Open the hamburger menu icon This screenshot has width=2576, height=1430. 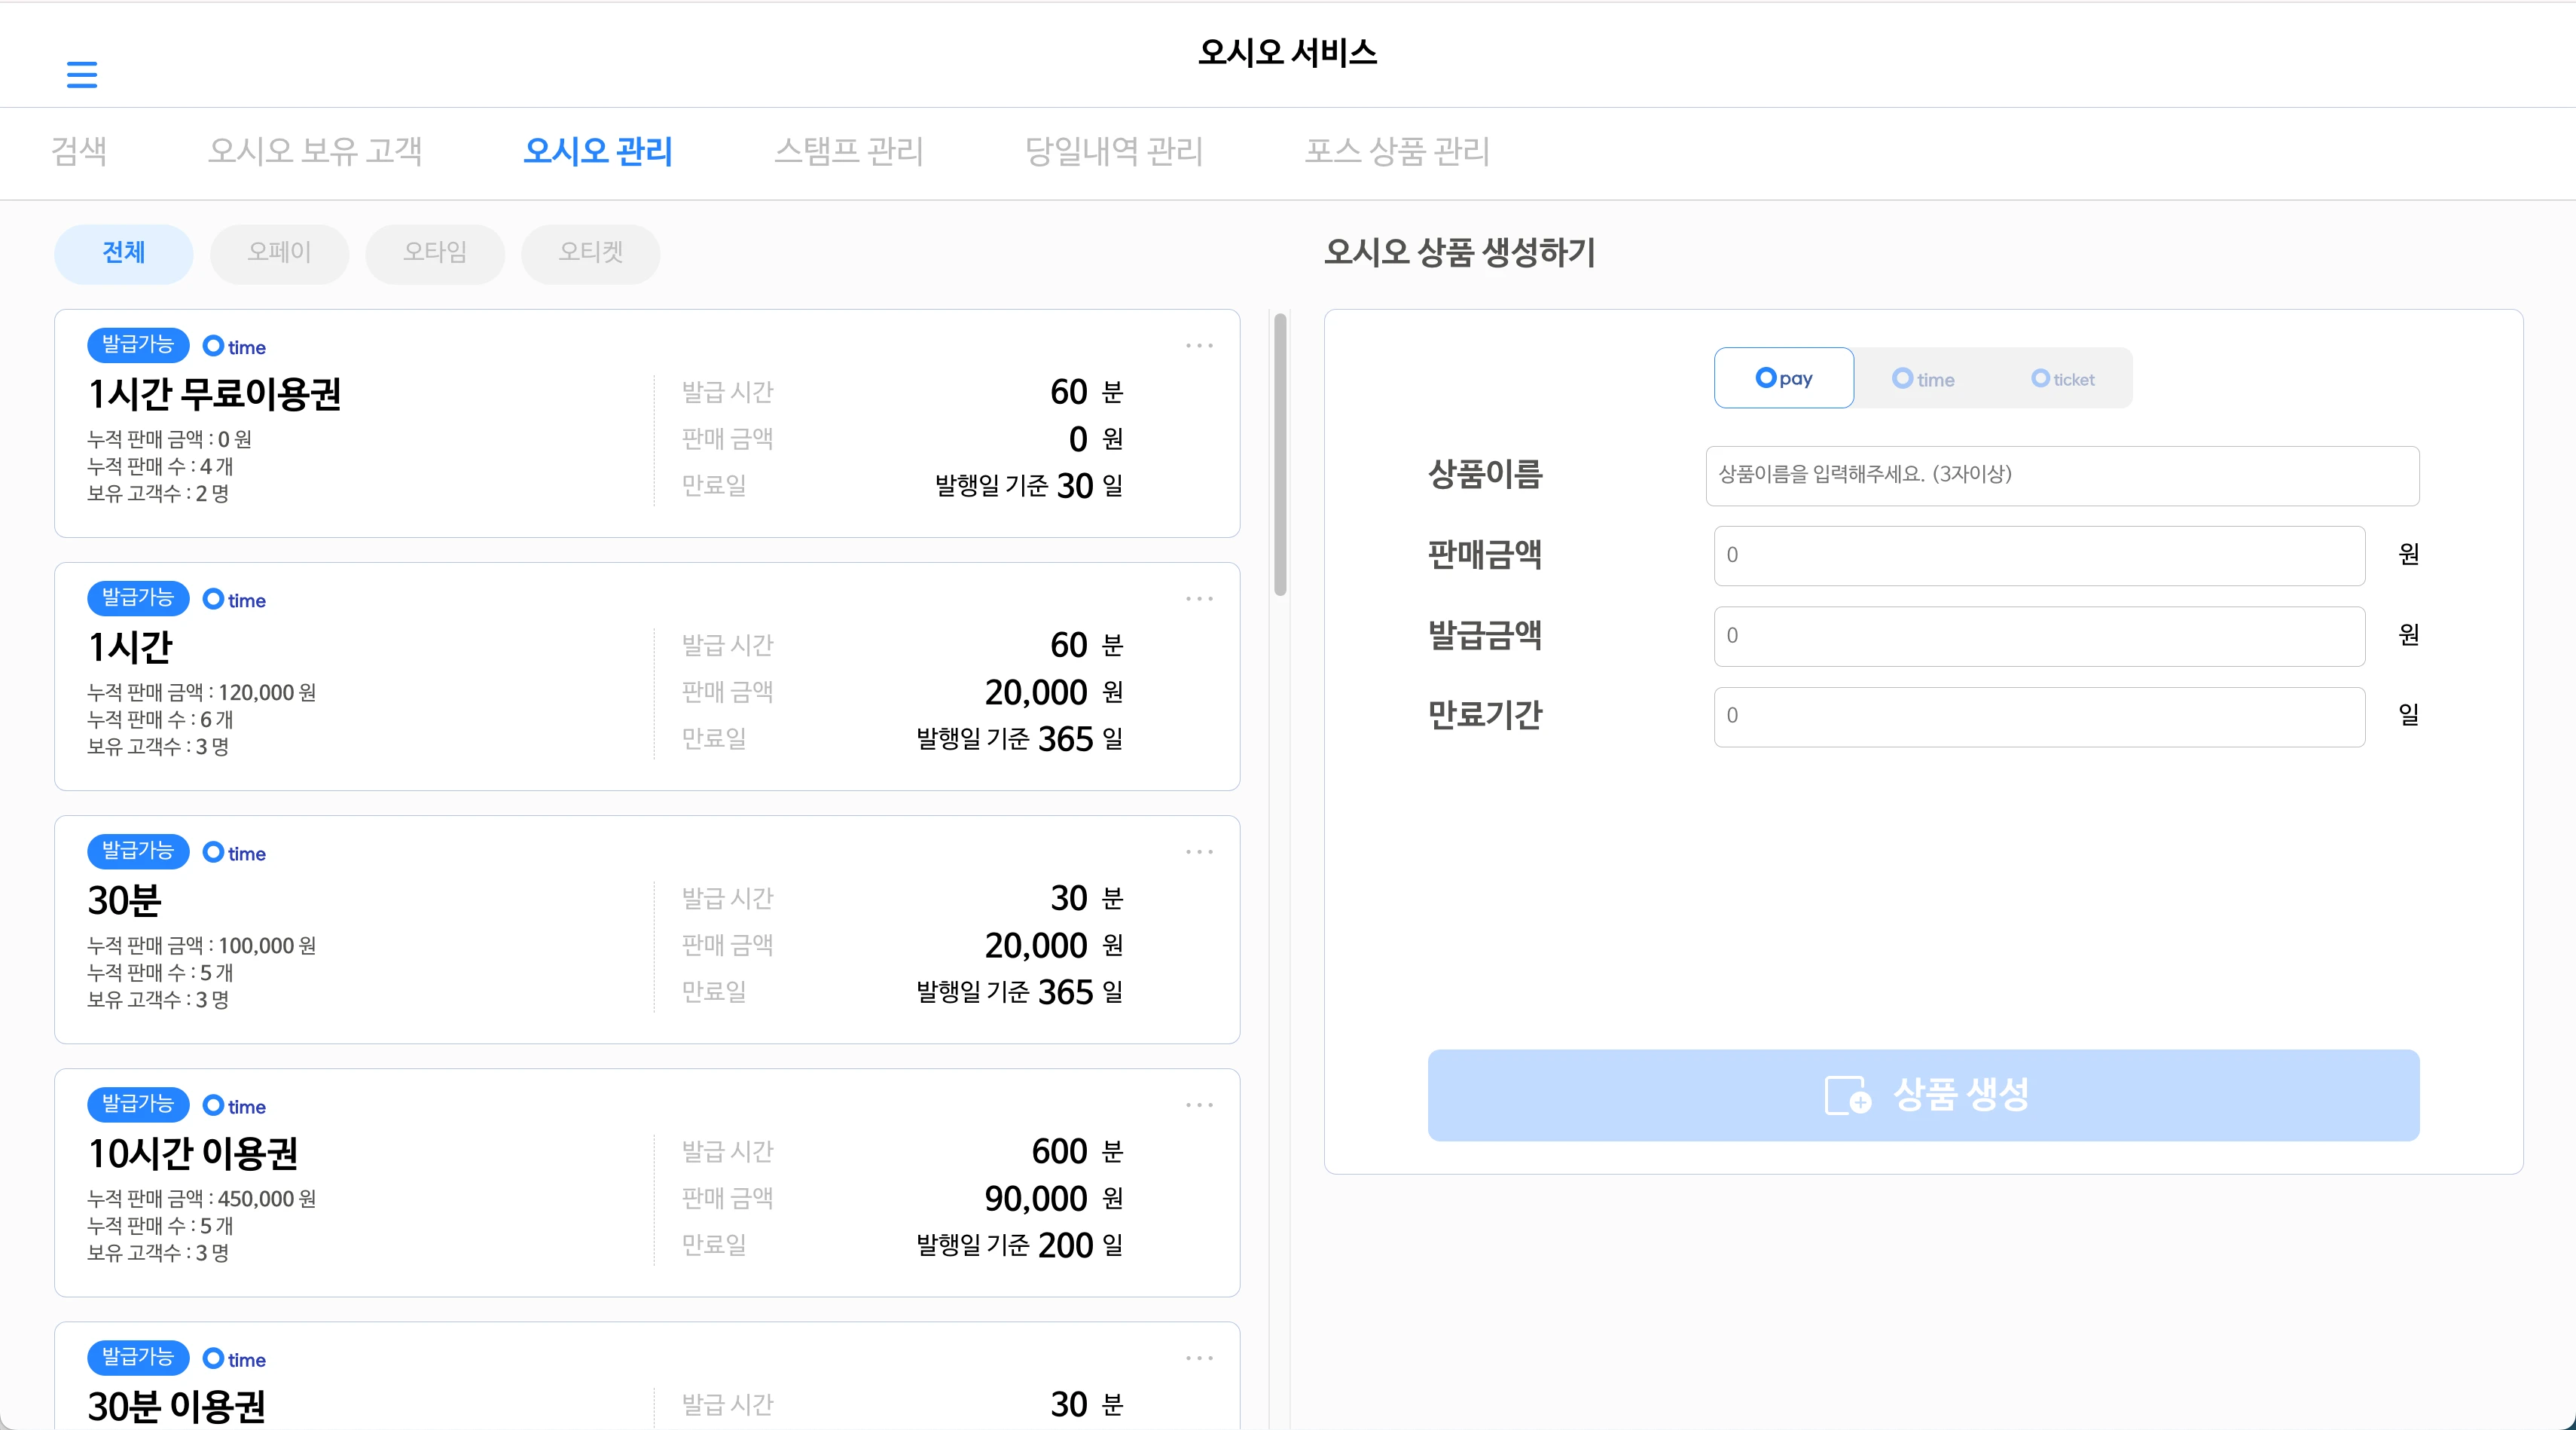[x=82, y=74]
